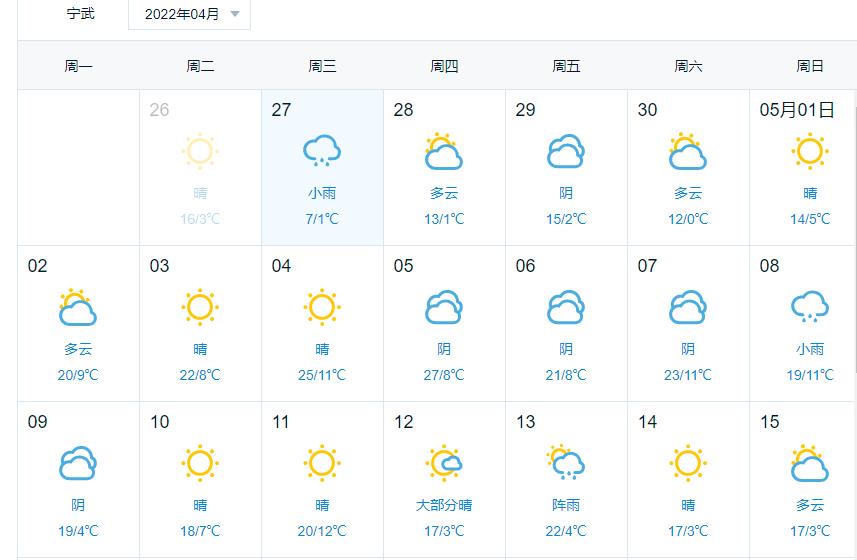Click the overcast cloud icon on 29
The image size is (857, 560).
(x=566, y=151)
